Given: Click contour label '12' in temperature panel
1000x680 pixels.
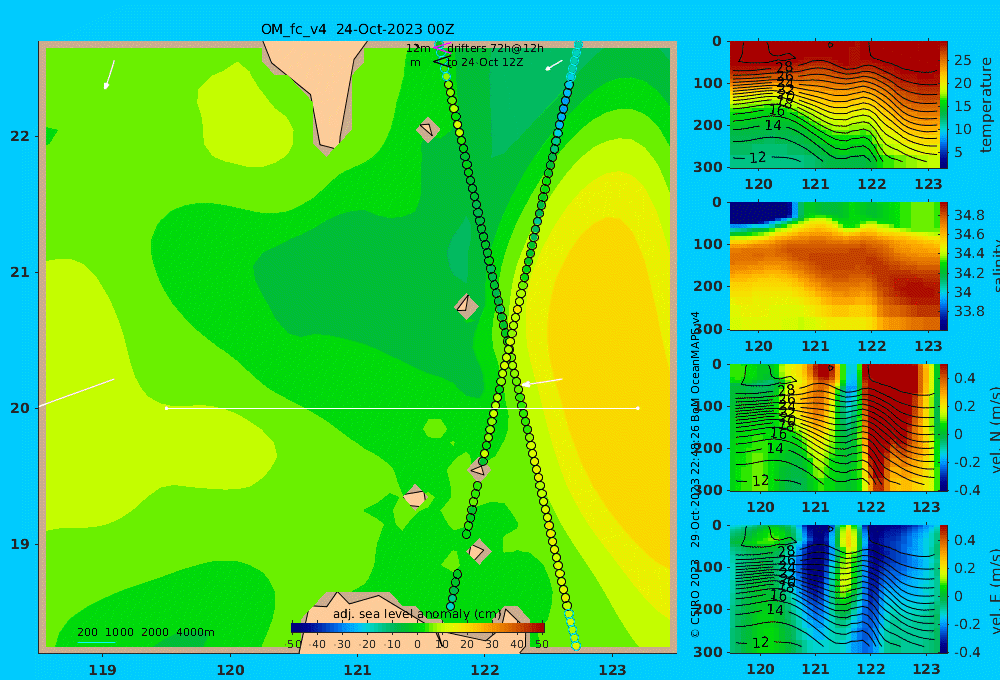Looking at the screenshot, I should pos(758,158).
